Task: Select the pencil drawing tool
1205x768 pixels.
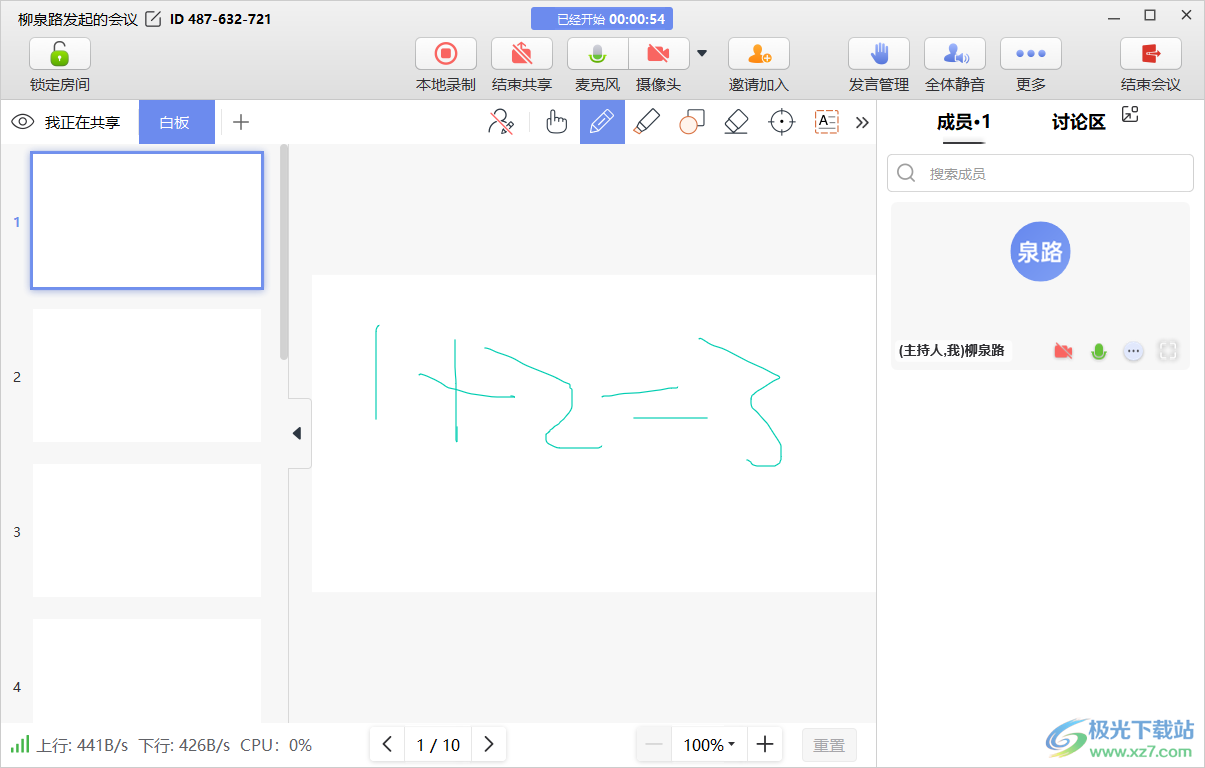Action: click(602, 122)
